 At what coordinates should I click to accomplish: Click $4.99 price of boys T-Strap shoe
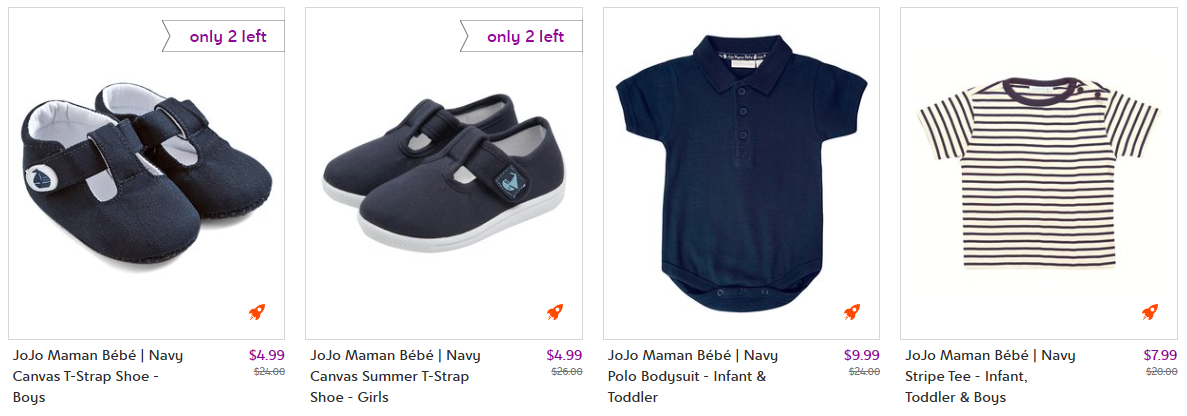coord(267,354)
